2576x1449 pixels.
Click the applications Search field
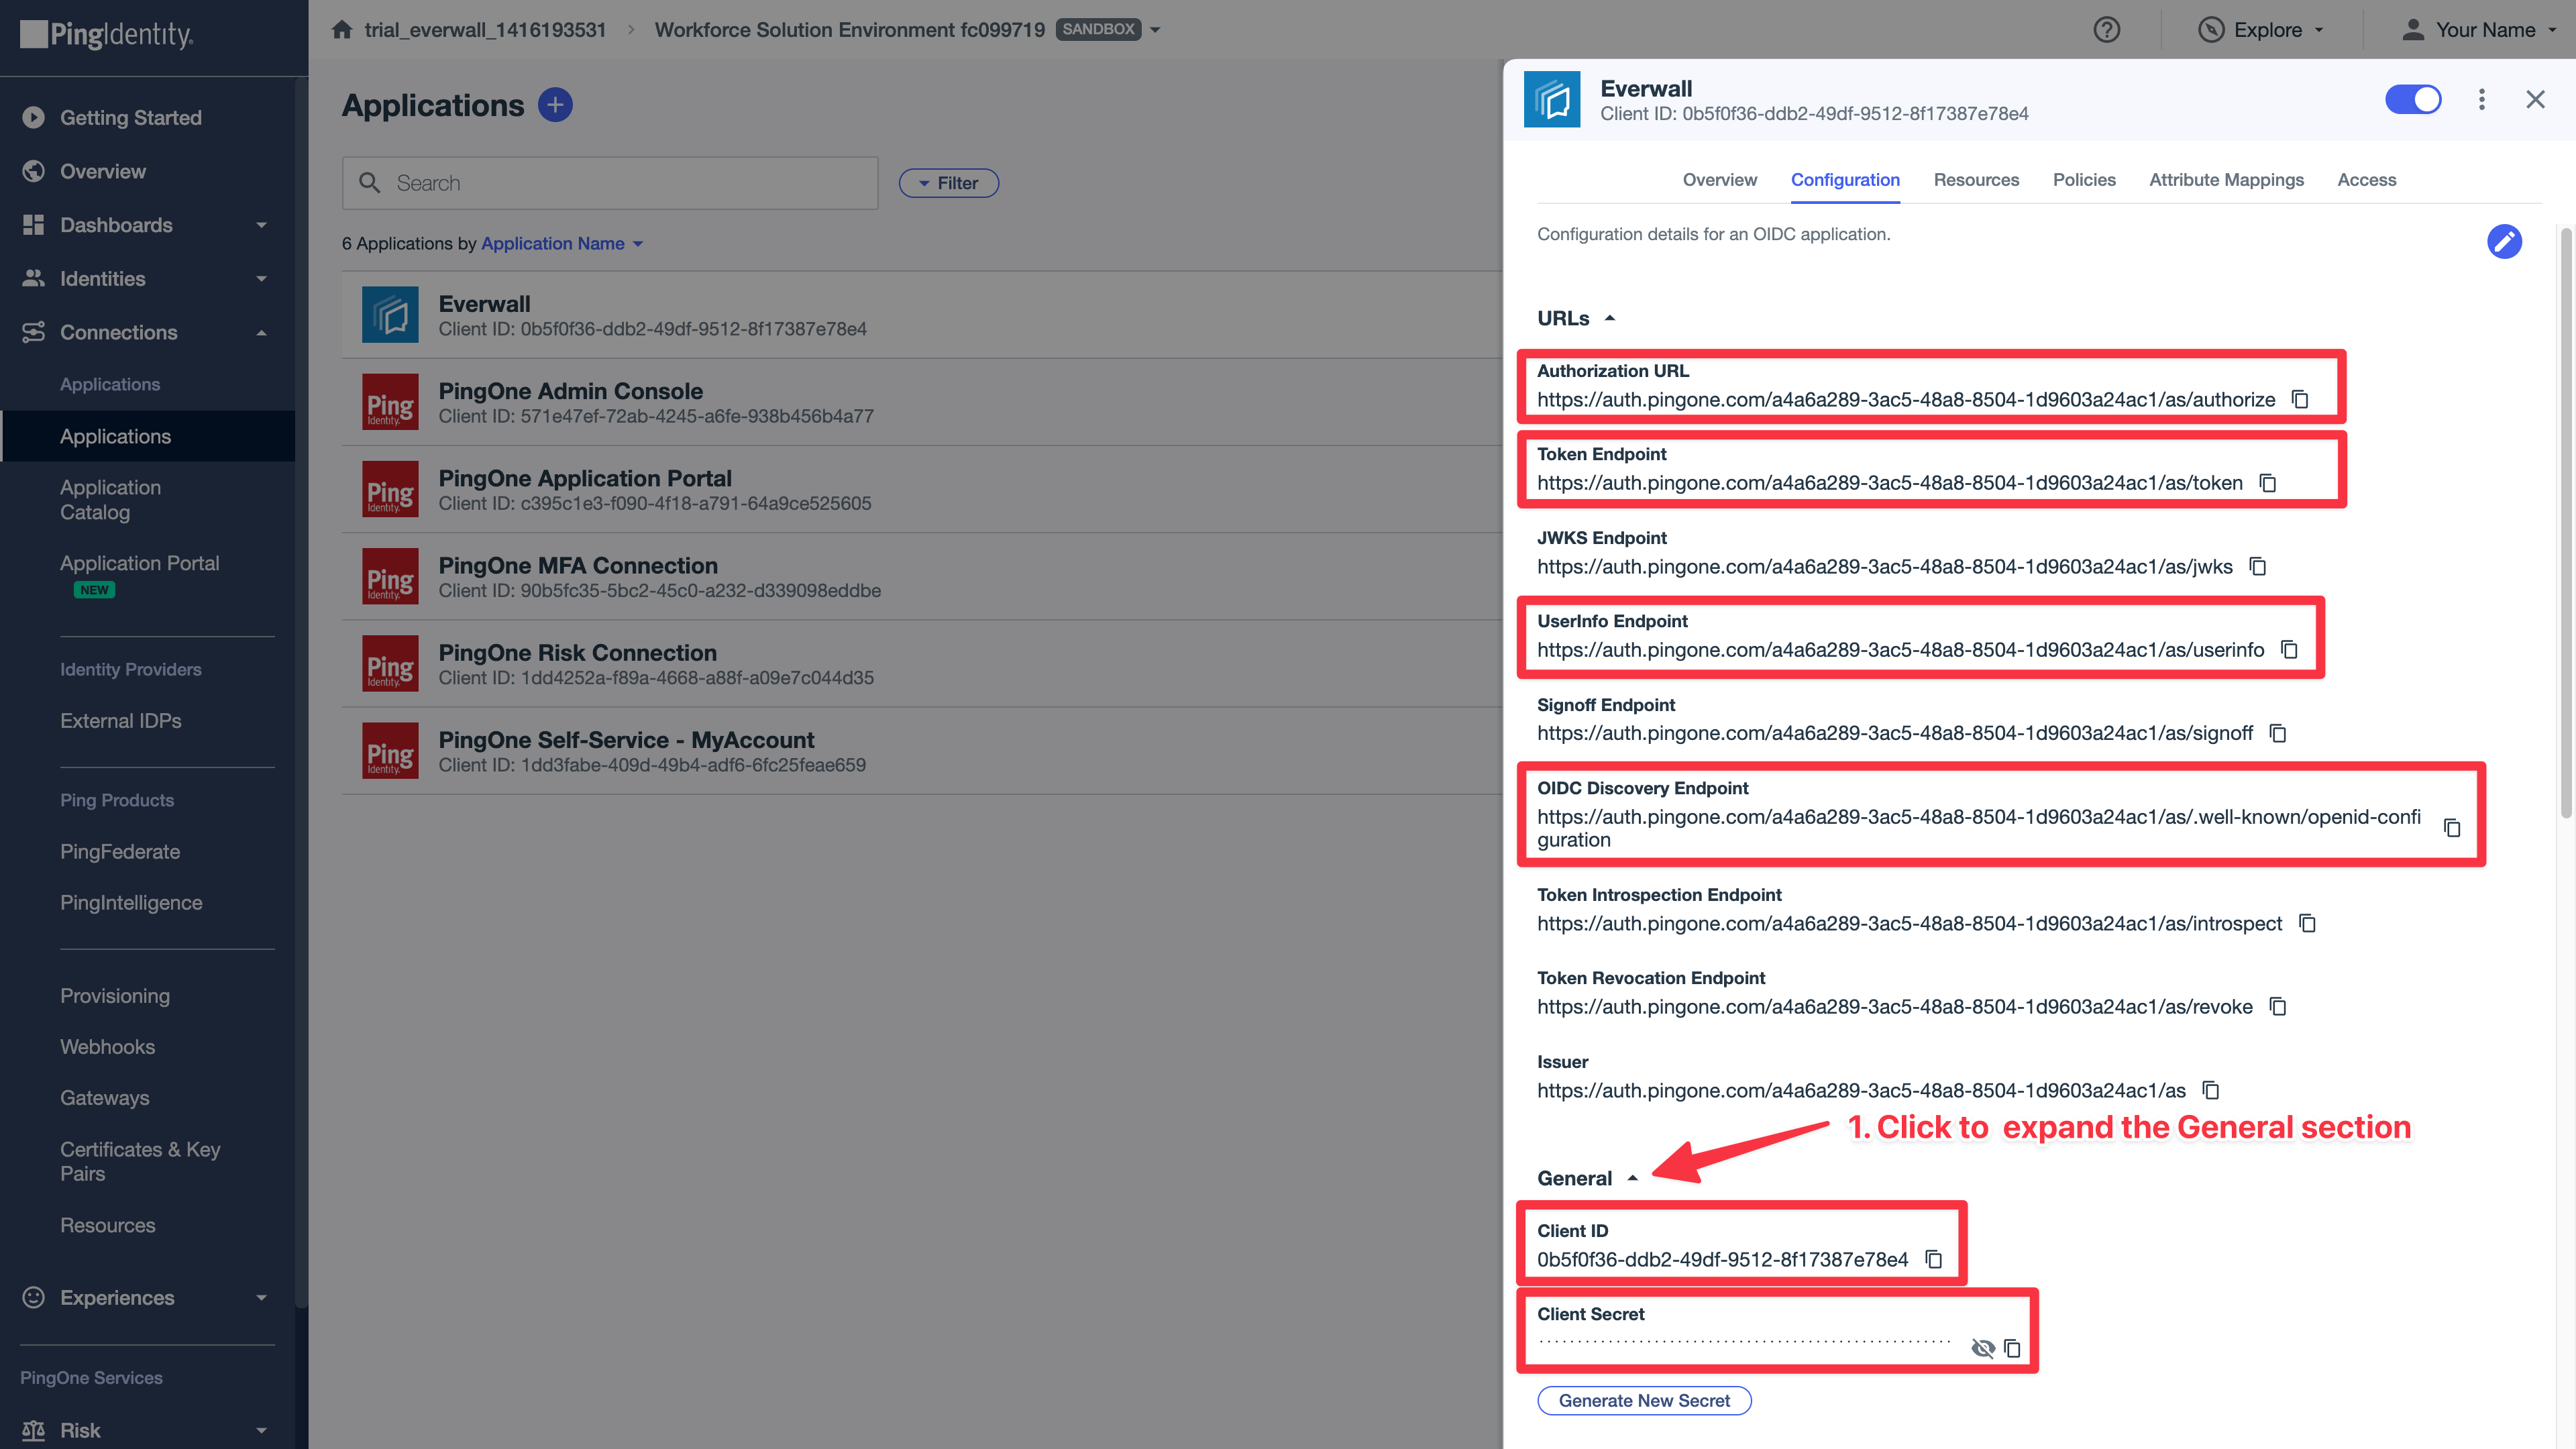tap(610, 183)
